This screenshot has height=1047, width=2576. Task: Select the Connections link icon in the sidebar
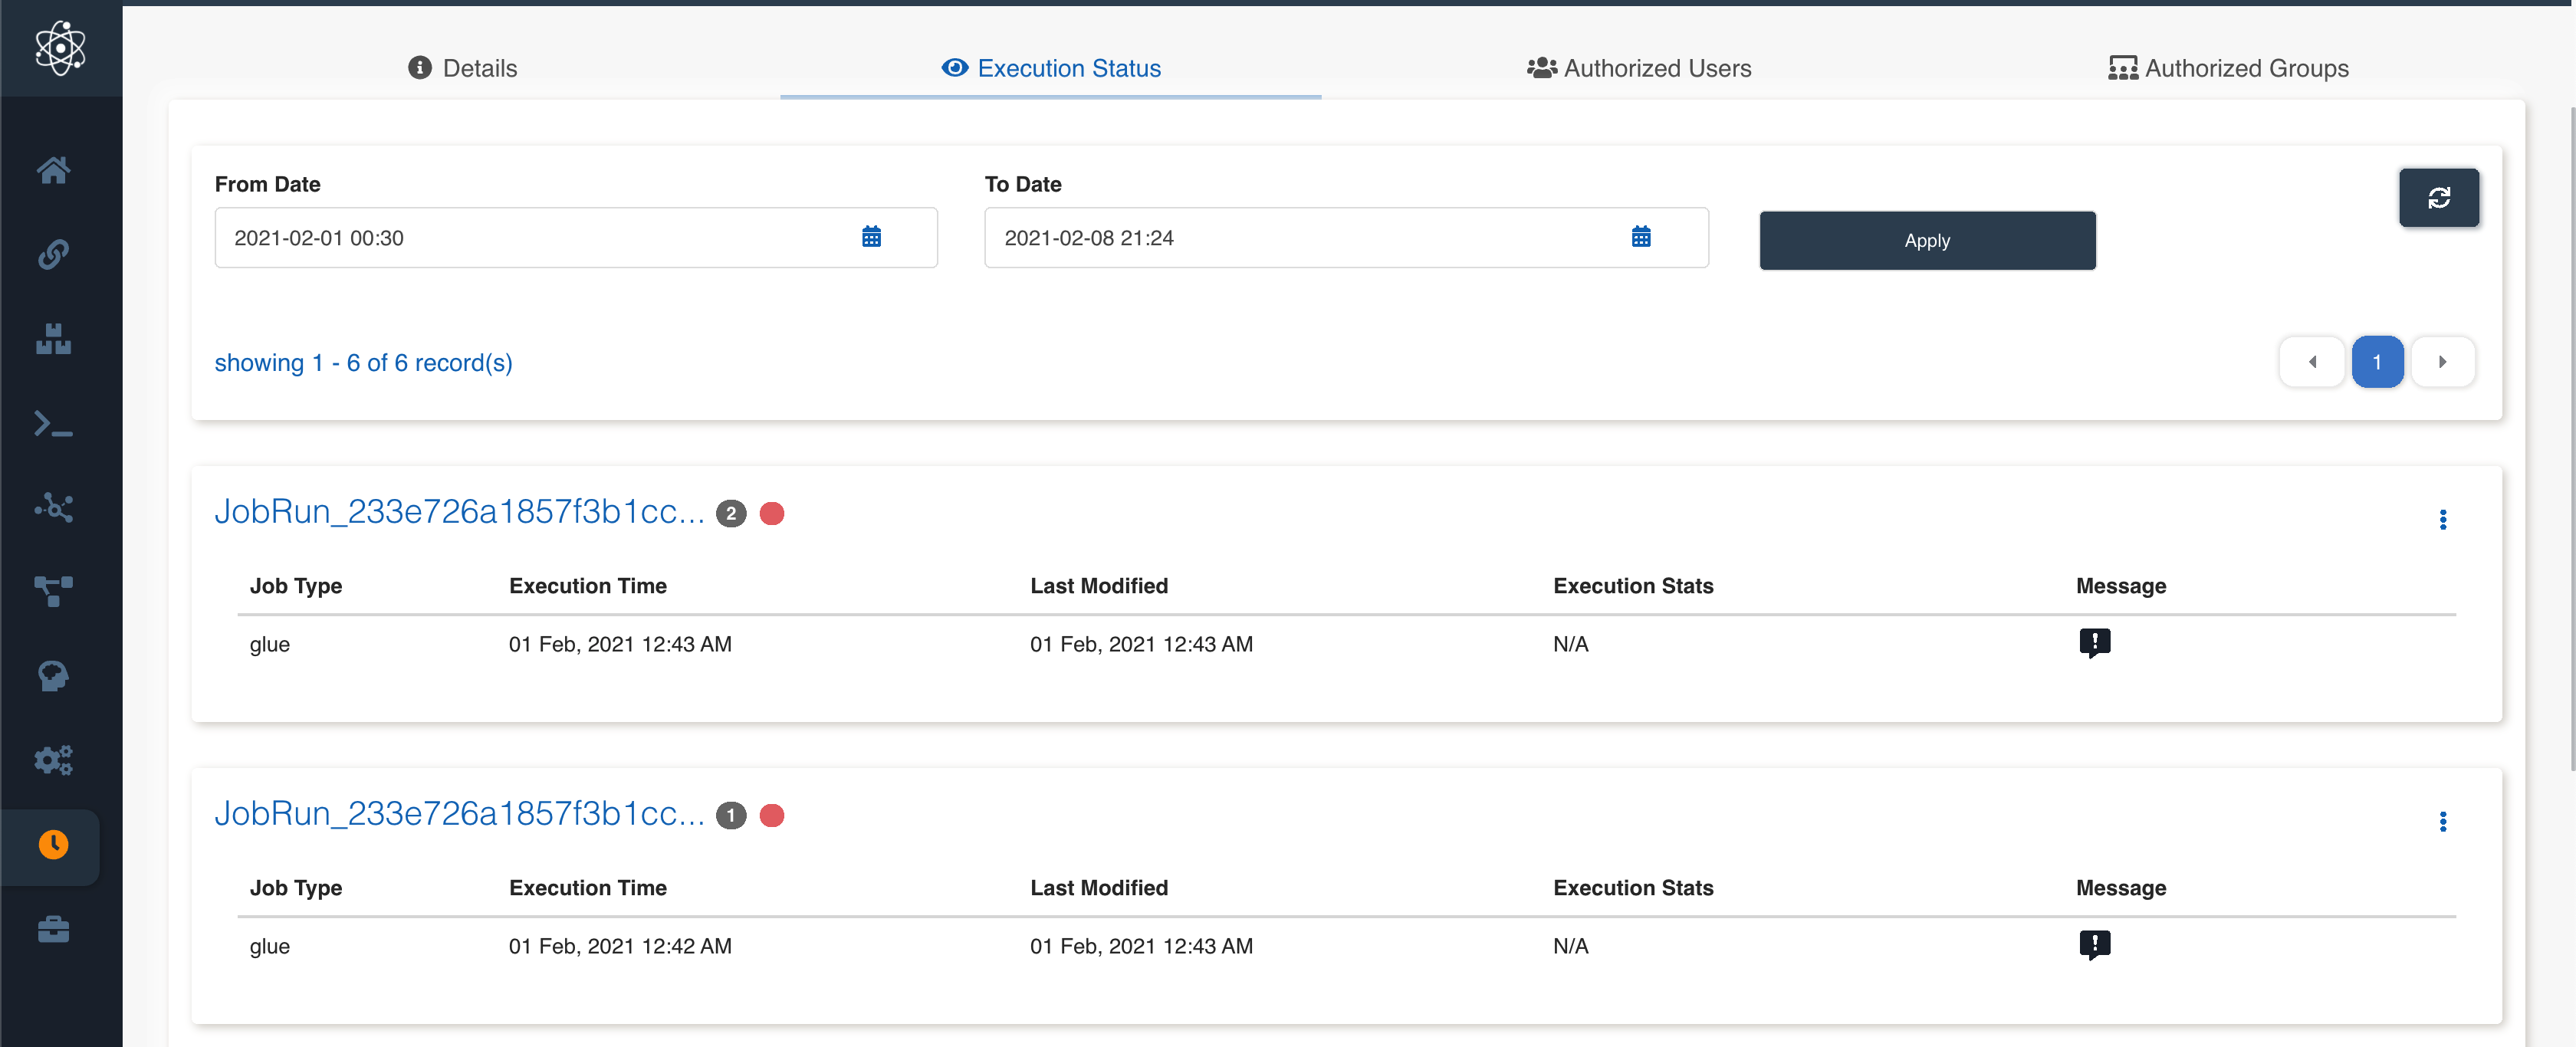point(54,254)
